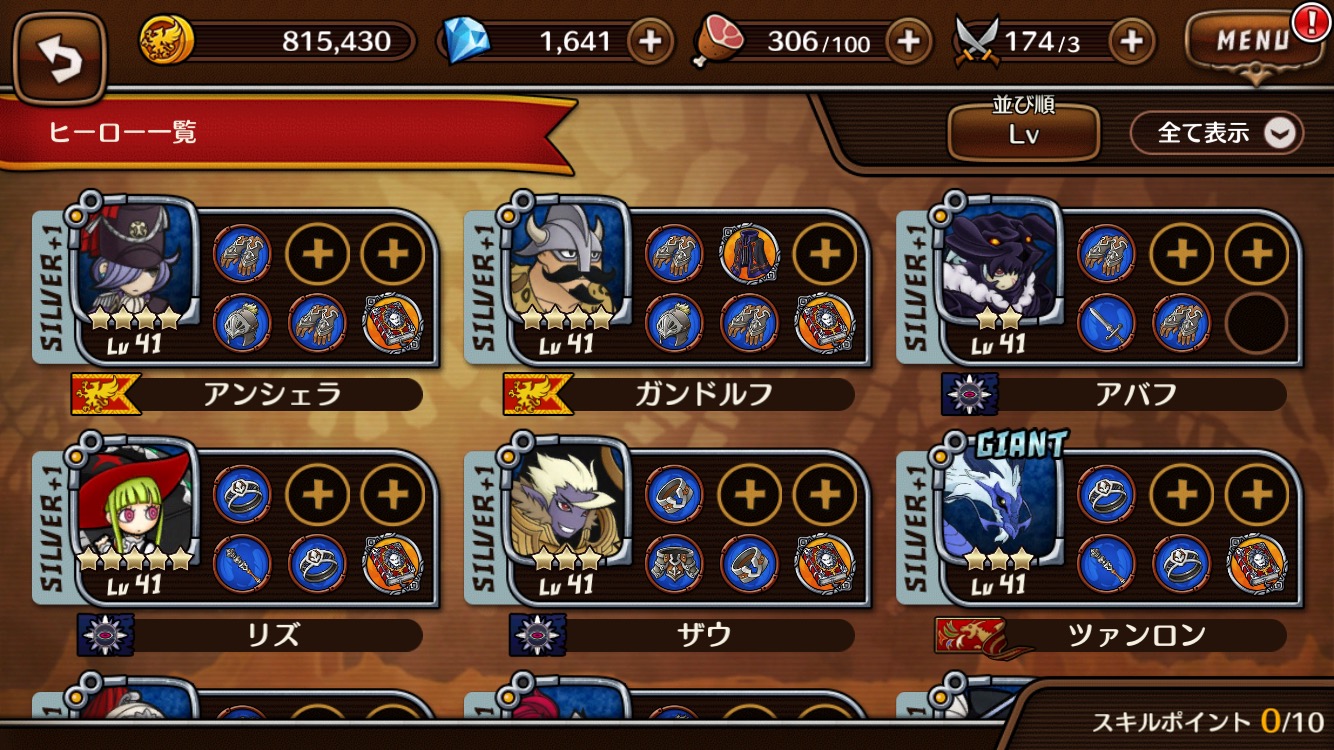This screenshot has height=750, width=1334.
Task: Add crossed-swords battle tickets with plus
Action: click(1132, 41)
